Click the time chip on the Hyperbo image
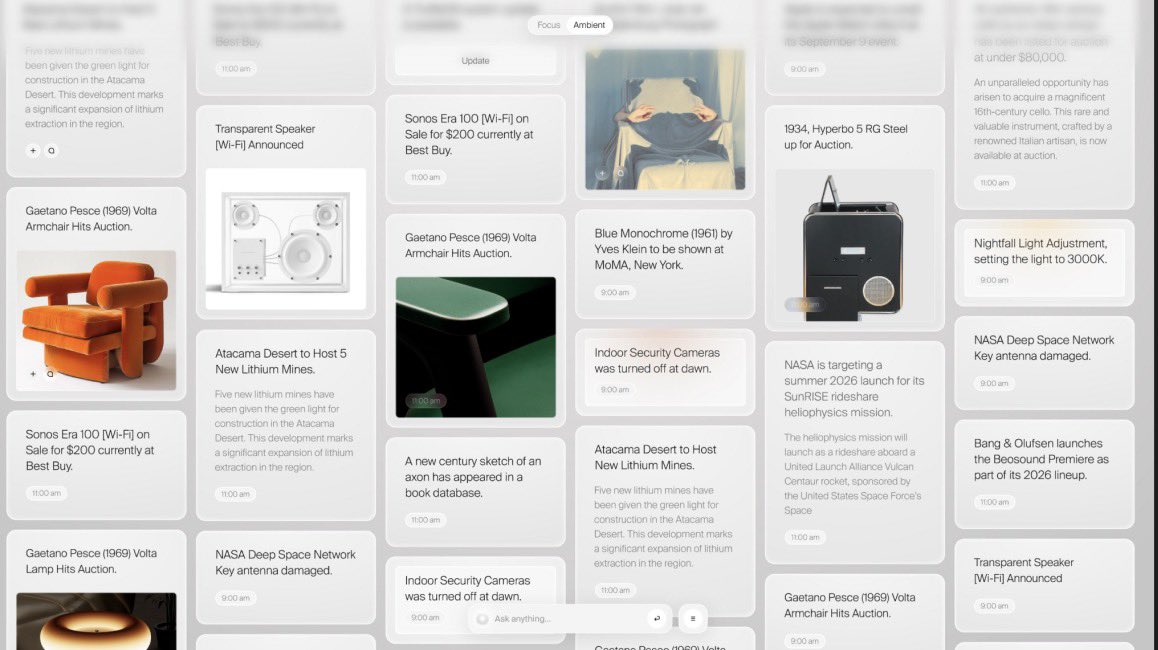Image resolution: width=1158 pixels, height=650 pixels. click(x=805, y=304)
